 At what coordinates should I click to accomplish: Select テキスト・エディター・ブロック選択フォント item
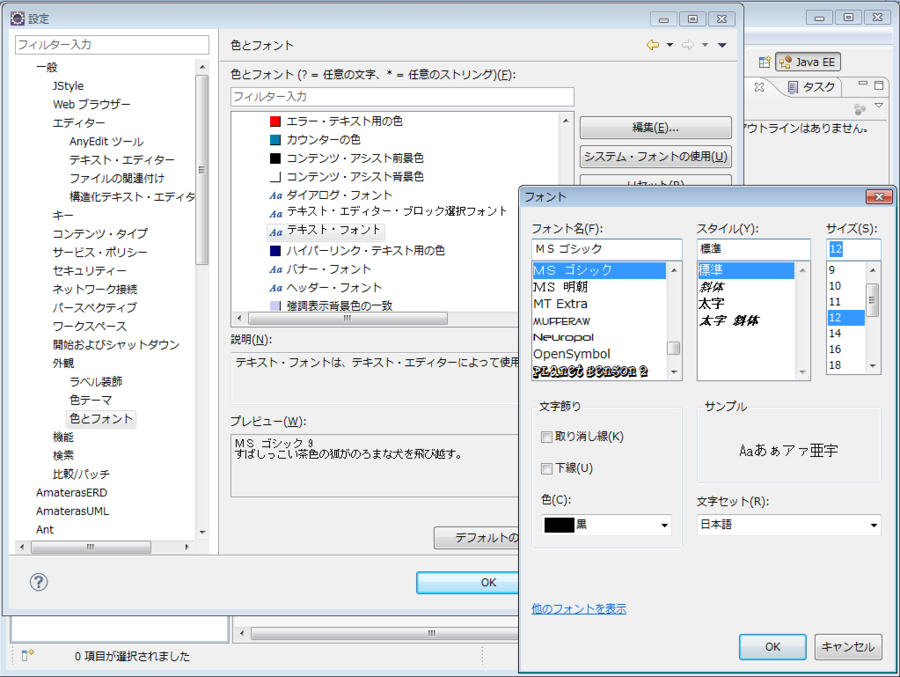pyautogui.click(x=388, y=211)
